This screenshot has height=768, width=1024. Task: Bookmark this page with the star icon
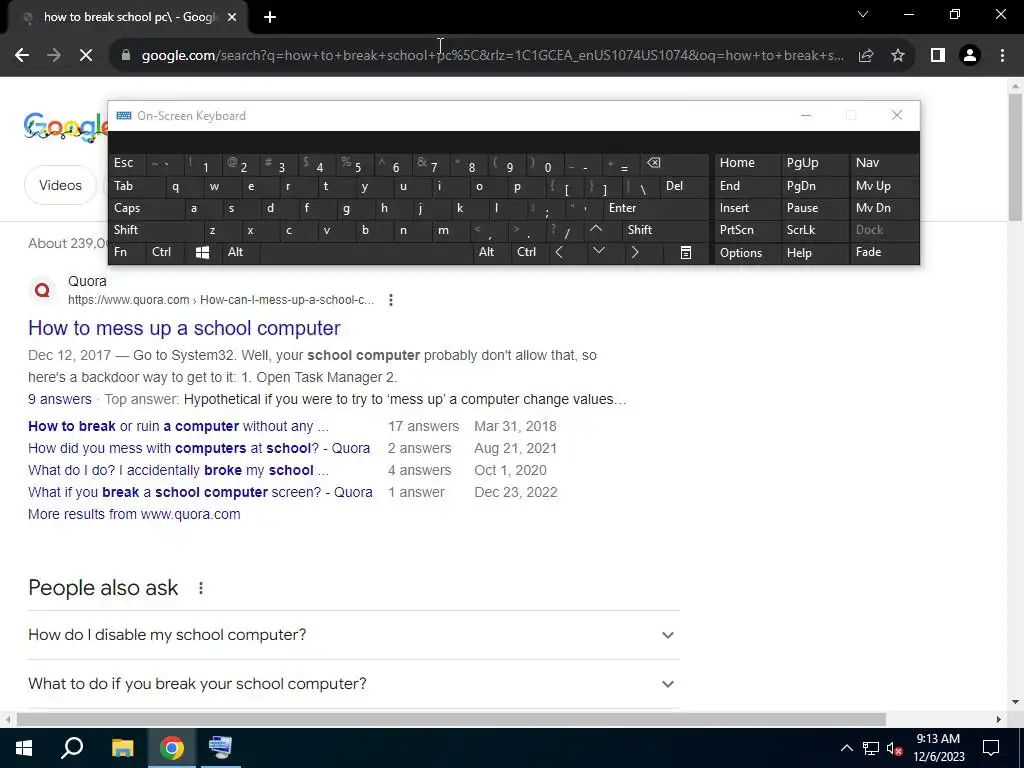(898, 56)
